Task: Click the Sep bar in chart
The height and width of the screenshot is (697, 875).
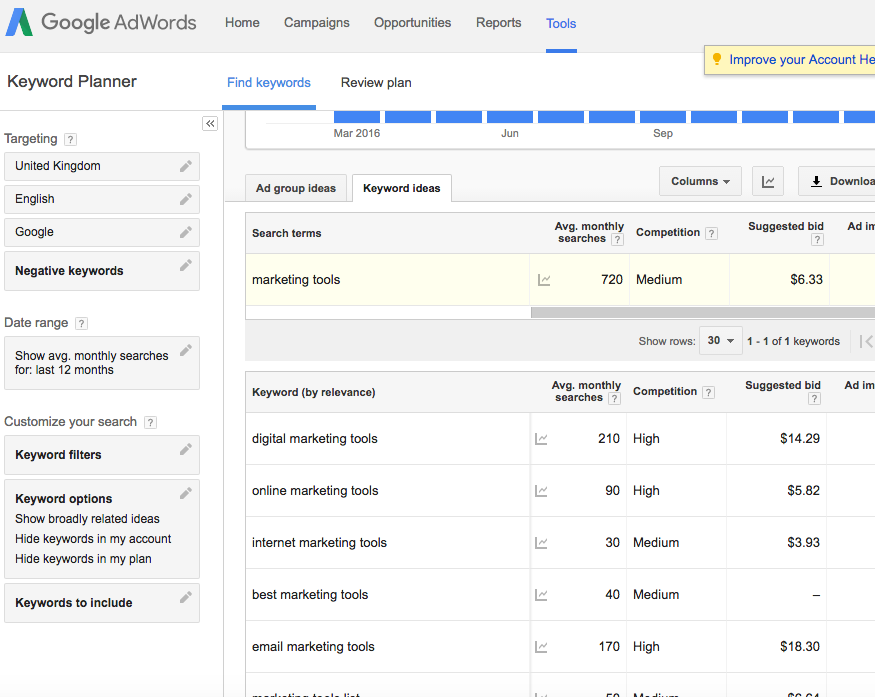Action: [663, 117]
